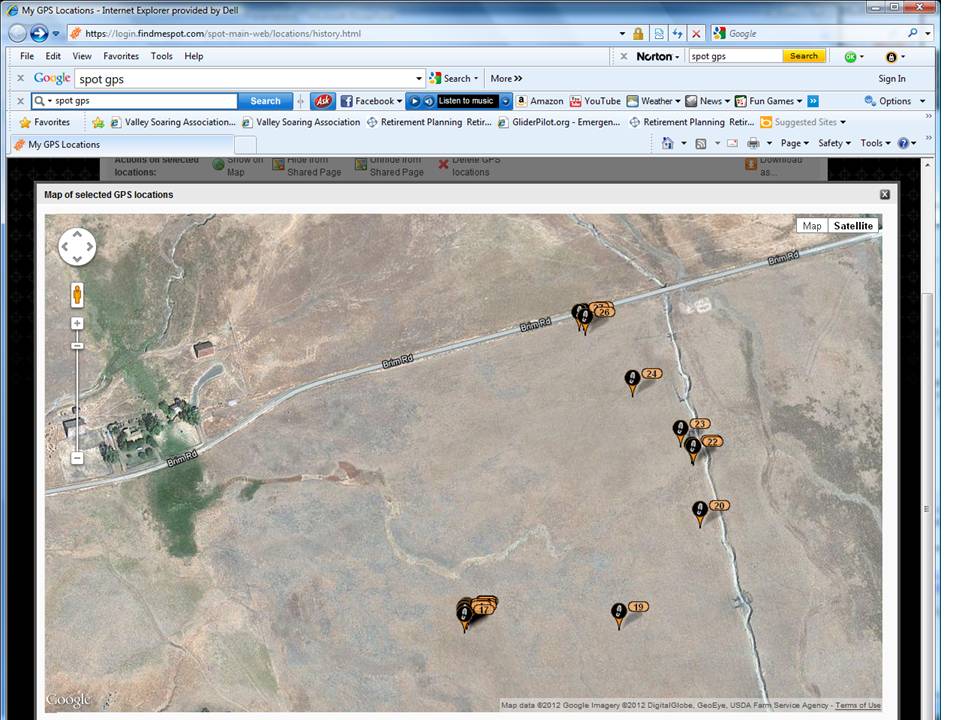
Task: Open the Favorites menu
Action: (121, 56)
